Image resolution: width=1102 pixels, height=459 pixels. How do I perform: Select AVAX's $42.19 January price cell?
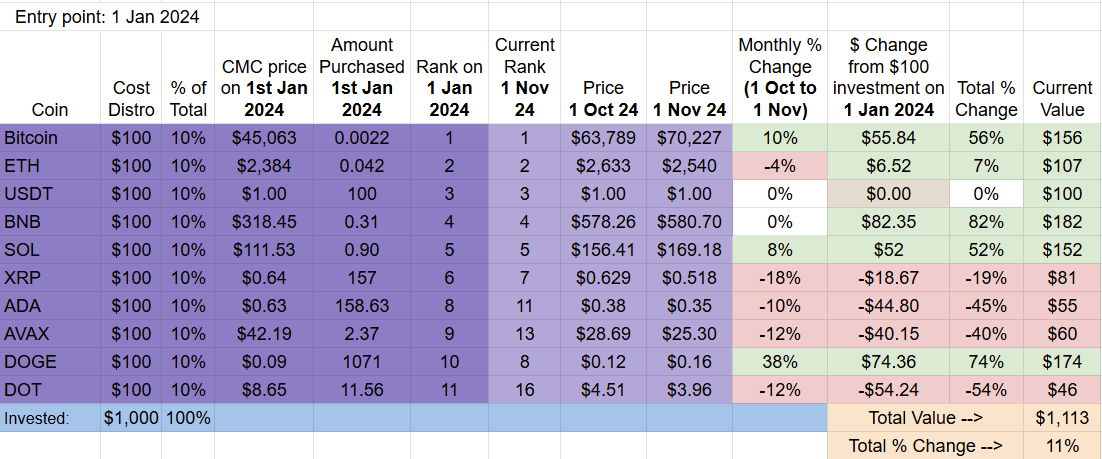tap(264, 334)
